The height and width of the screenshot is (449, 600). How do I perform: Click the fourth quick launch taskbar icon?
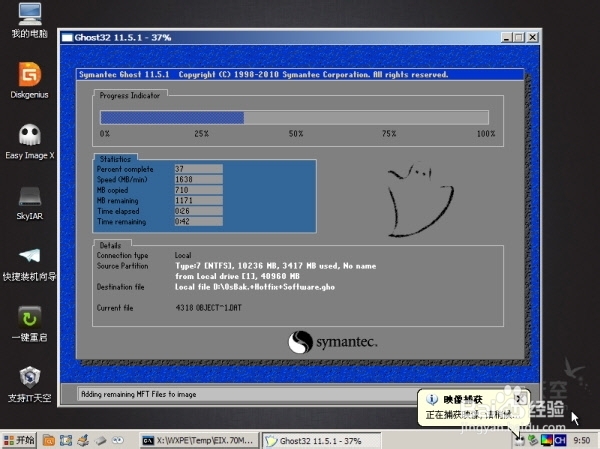tap(100, 441)
